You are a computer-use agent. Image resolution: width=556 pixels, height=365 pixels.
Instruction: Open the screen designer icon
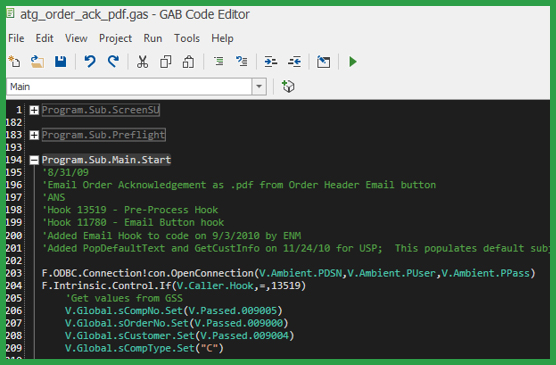(x=323, y=62)
